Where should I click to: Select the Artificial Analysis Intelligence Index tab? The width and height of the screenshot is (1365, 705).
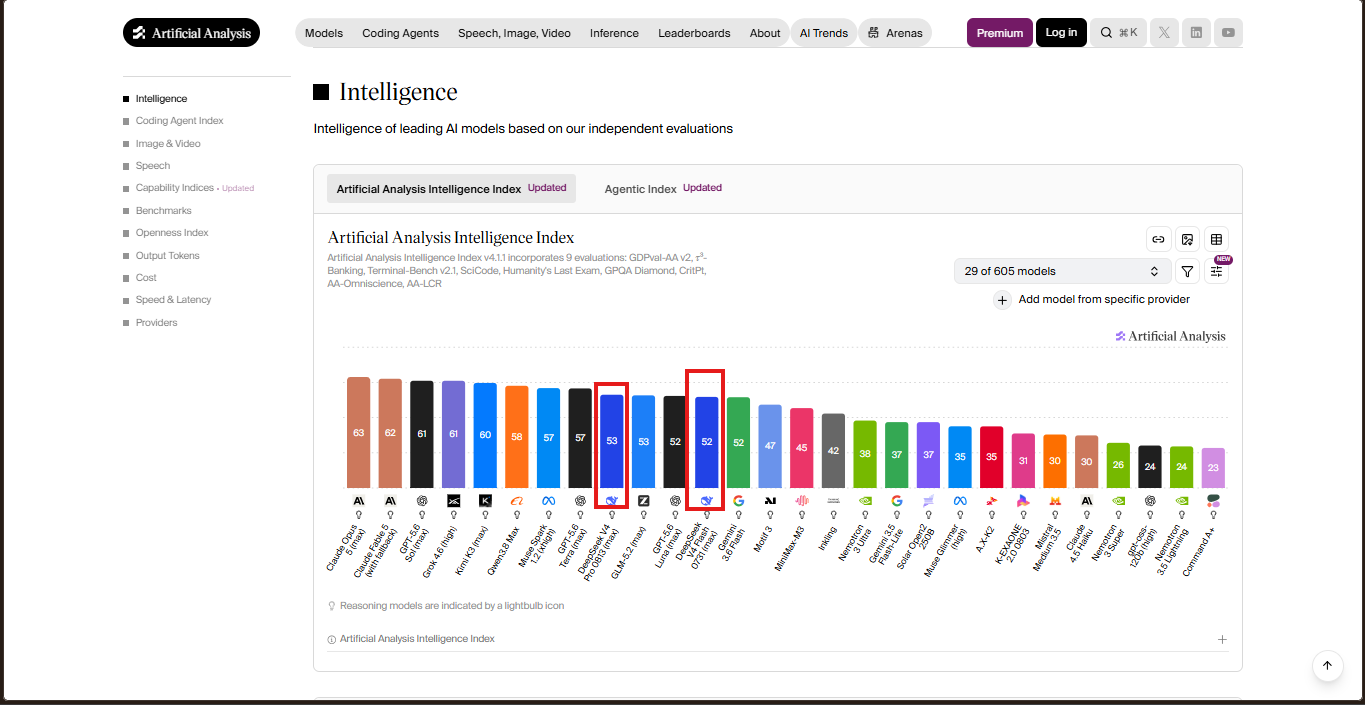pos(451,188)
